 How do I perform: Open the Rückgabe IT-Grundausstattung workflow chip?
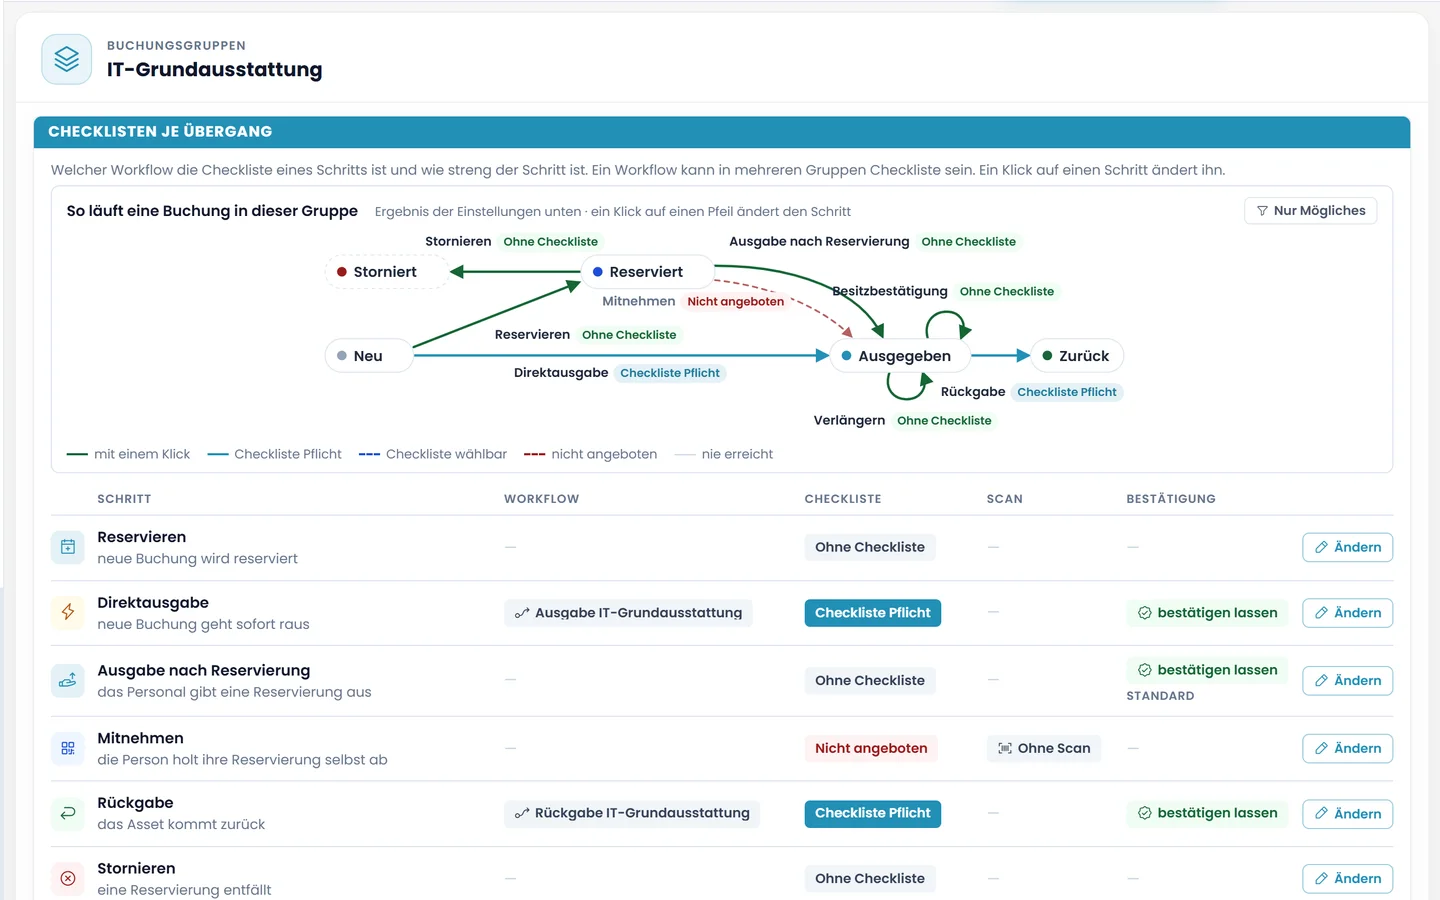(x=632, y=813)
